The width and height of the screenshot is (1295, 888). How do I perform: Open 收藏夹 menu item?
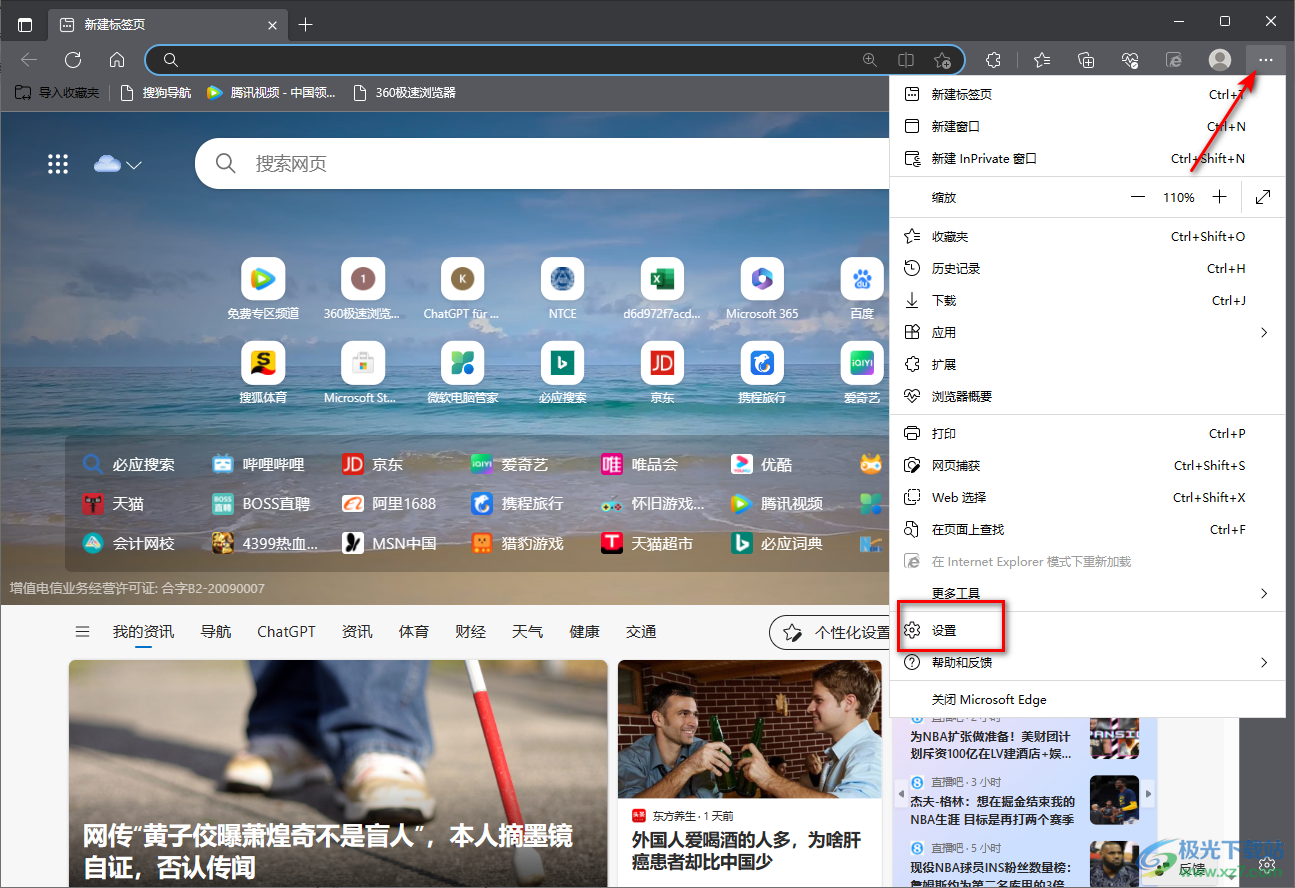(x=1087, y=237)
